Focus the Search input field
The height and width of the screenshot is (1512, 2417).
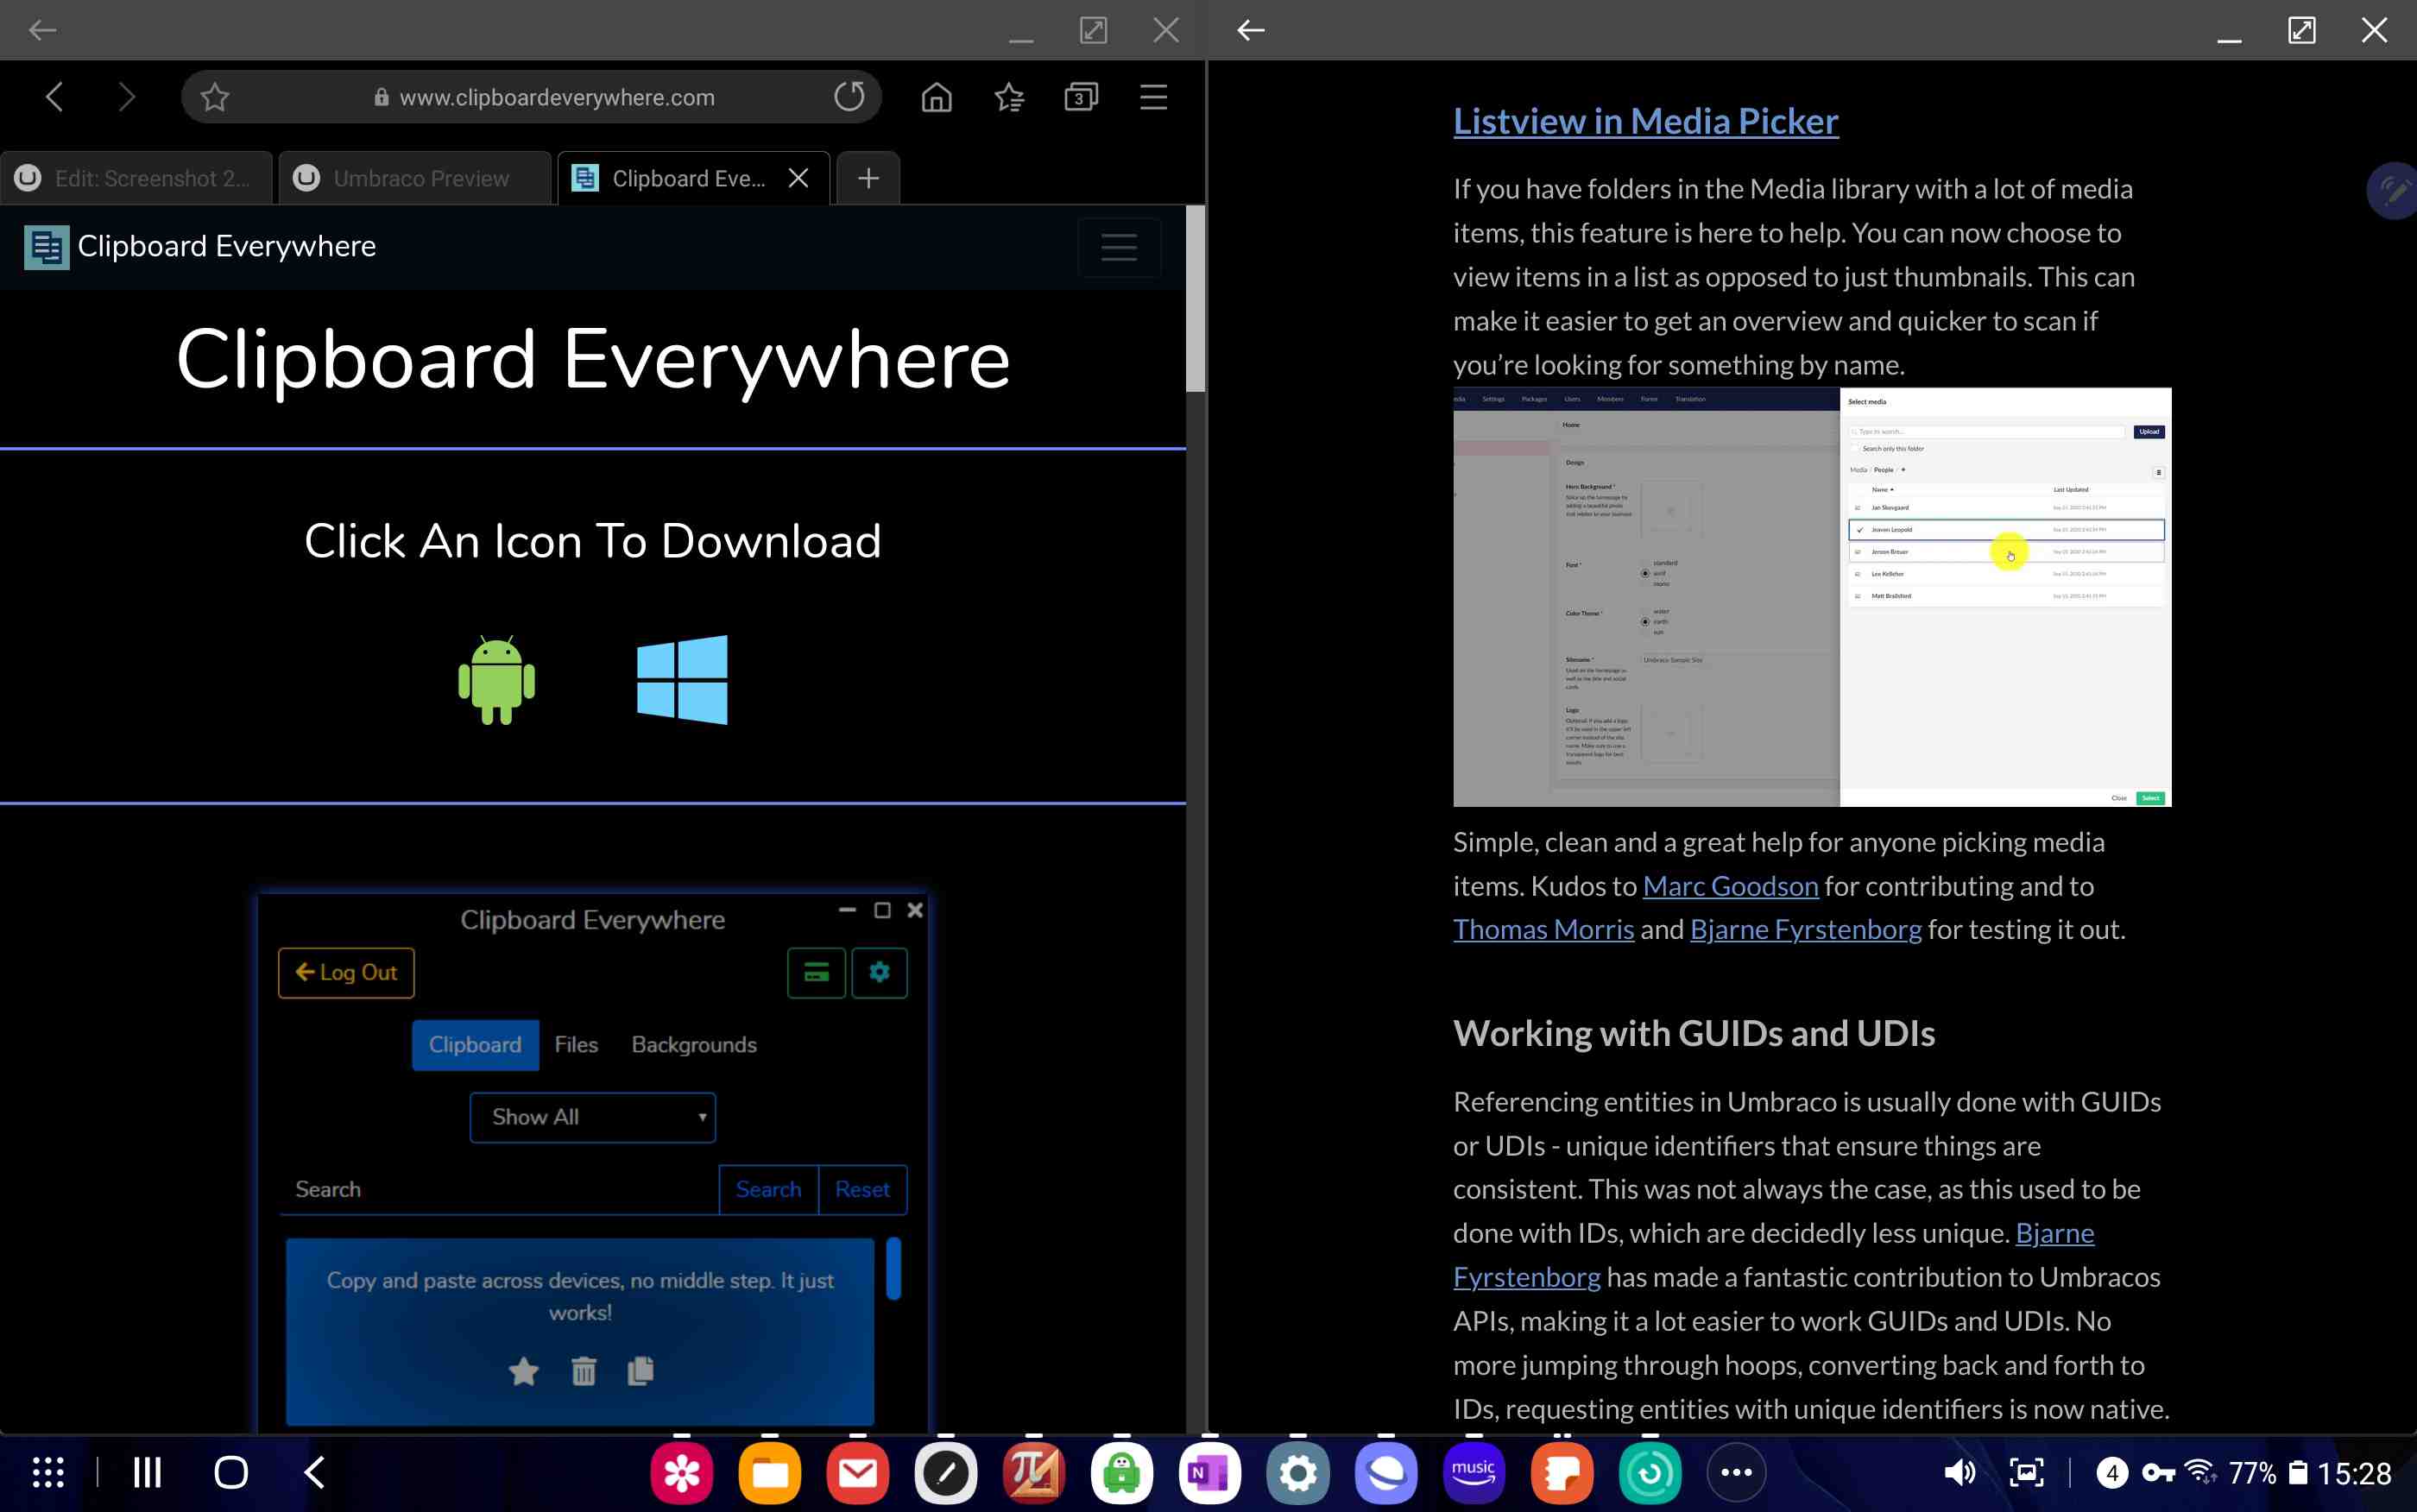(499, 1189)
